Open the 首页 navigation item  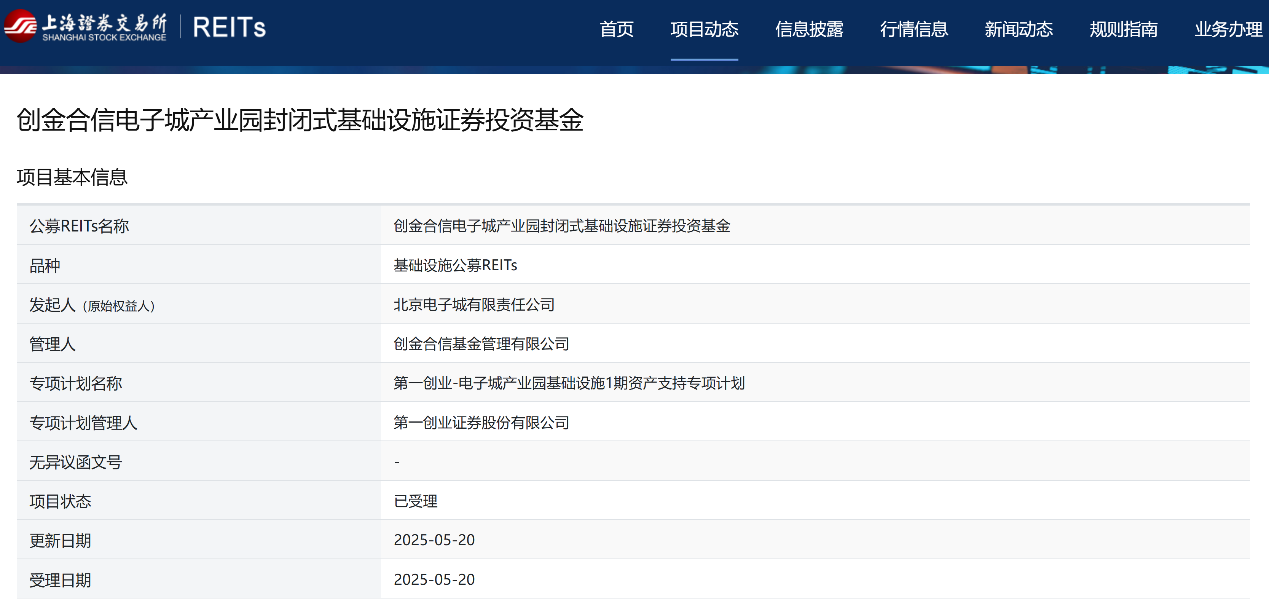[616, 30]
